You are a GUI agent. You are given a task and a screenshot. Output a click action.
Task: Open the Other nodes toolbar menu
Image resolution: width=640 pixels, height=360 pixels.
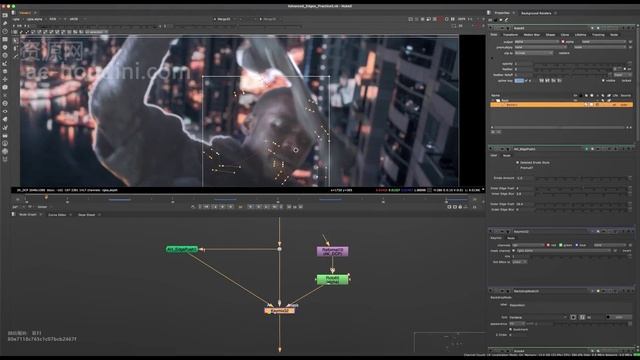pyautogui.click(x=5, y=135)
